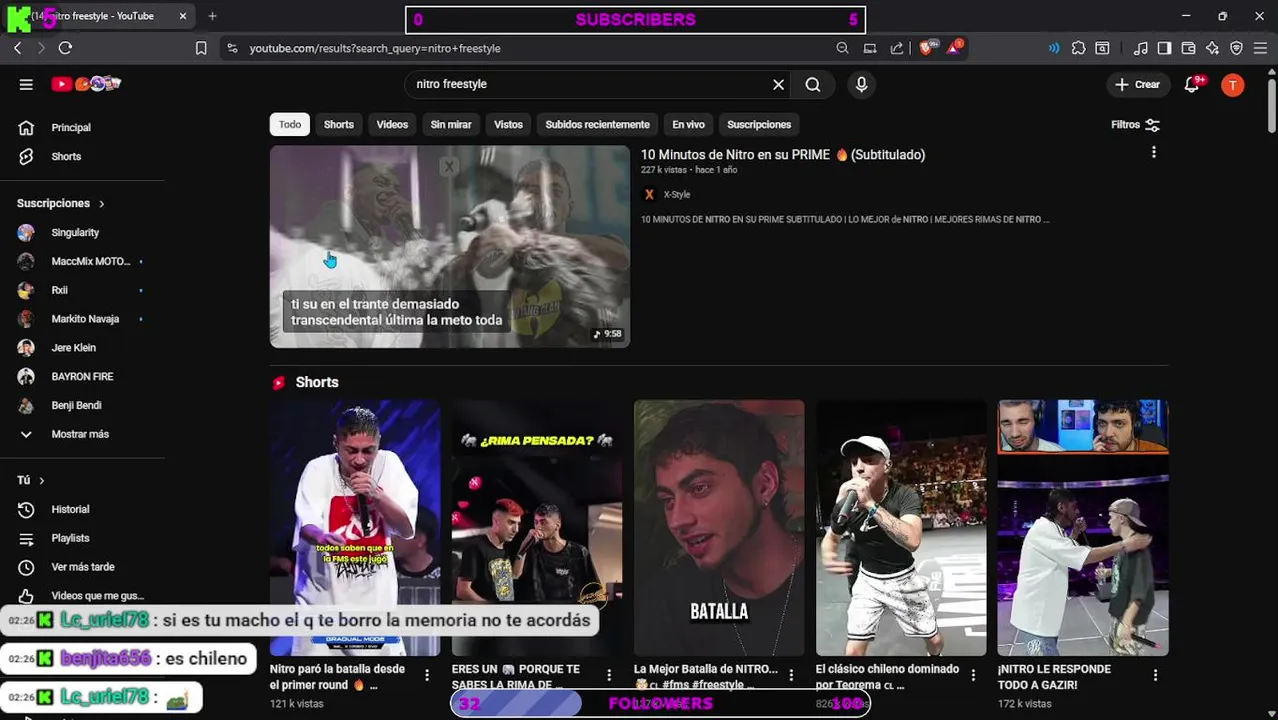1278x720 pixels.
Task: Start voice search with the microphone
Action: point(861,84)
